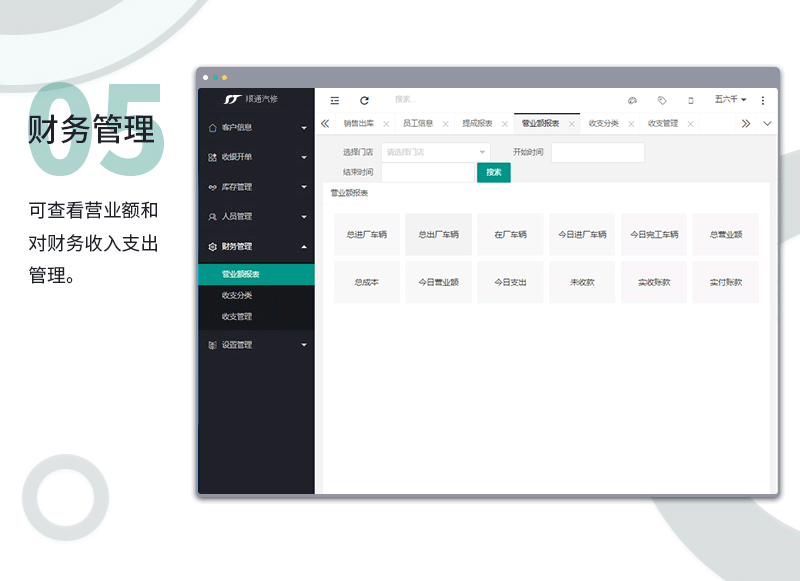
Task: Click the mobile device icon in header
Action: tap(690, 100)
